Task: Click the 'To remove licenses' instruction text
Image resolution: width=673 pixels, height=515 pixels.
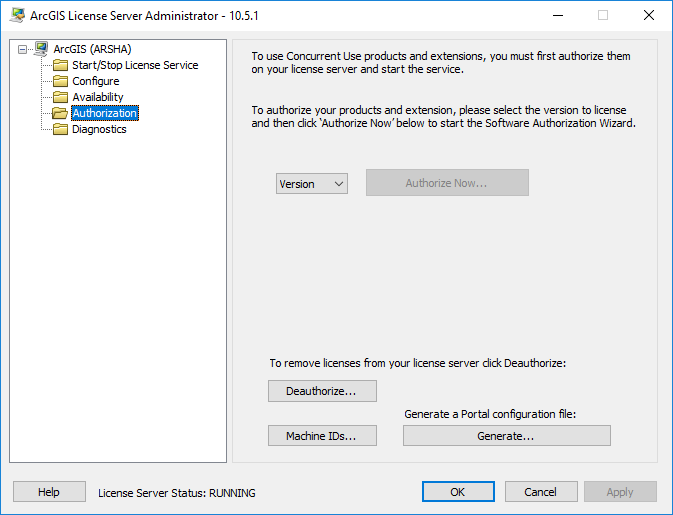Action: pyautogui.click(x=418, y=364)
